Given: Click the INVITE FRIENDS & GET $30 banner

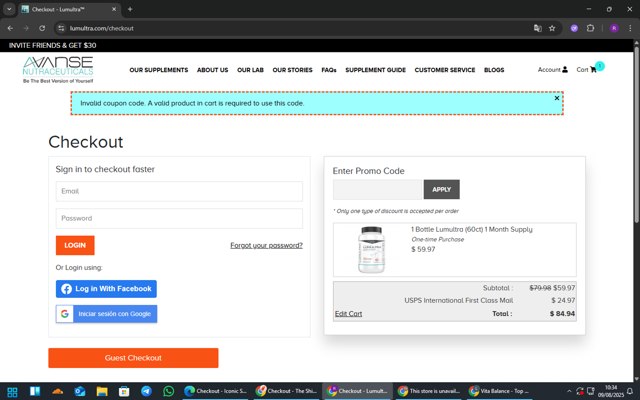Looking at the screenshot, I should [x=52, y=45].
